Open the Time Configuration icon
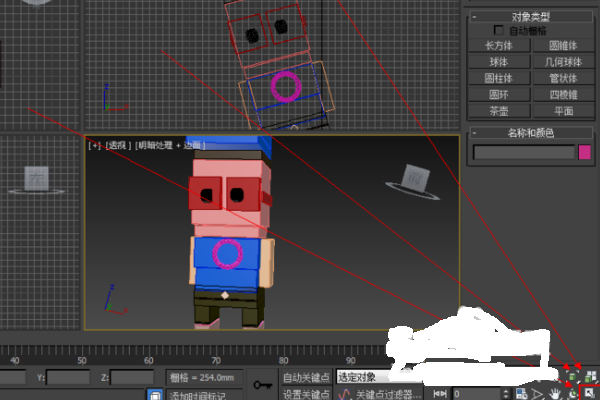Image resolution: width=600 pixels, height=400 pixels. [x=522, y=394]
